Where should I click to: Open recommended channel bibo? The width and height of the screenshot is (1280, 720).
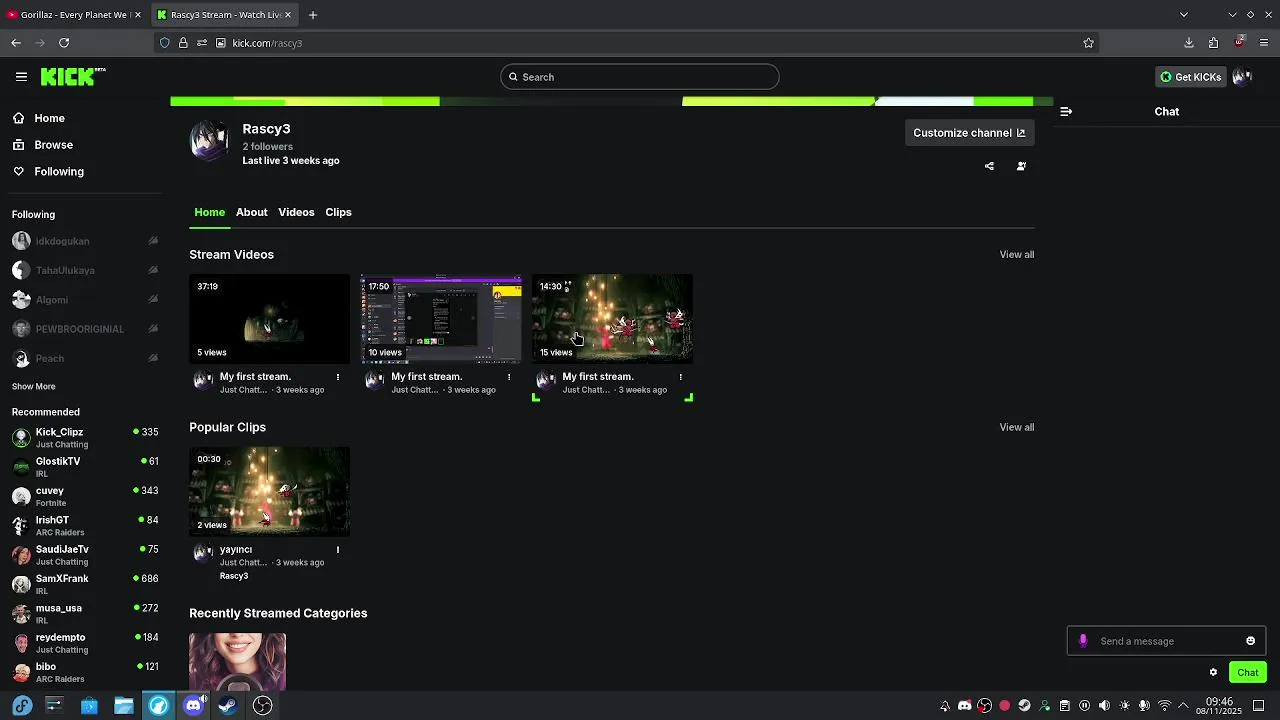pos(84,672)
